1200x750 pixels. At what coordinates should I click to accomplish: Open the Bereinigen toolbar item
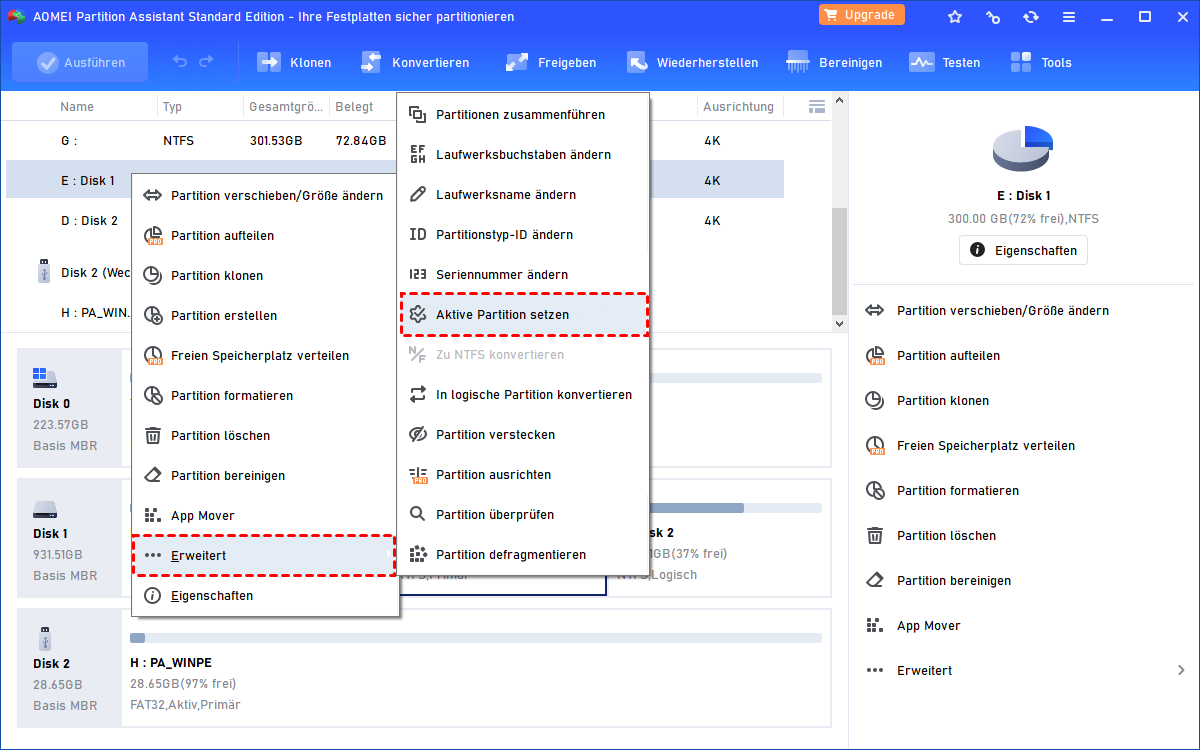pos(835,62)
